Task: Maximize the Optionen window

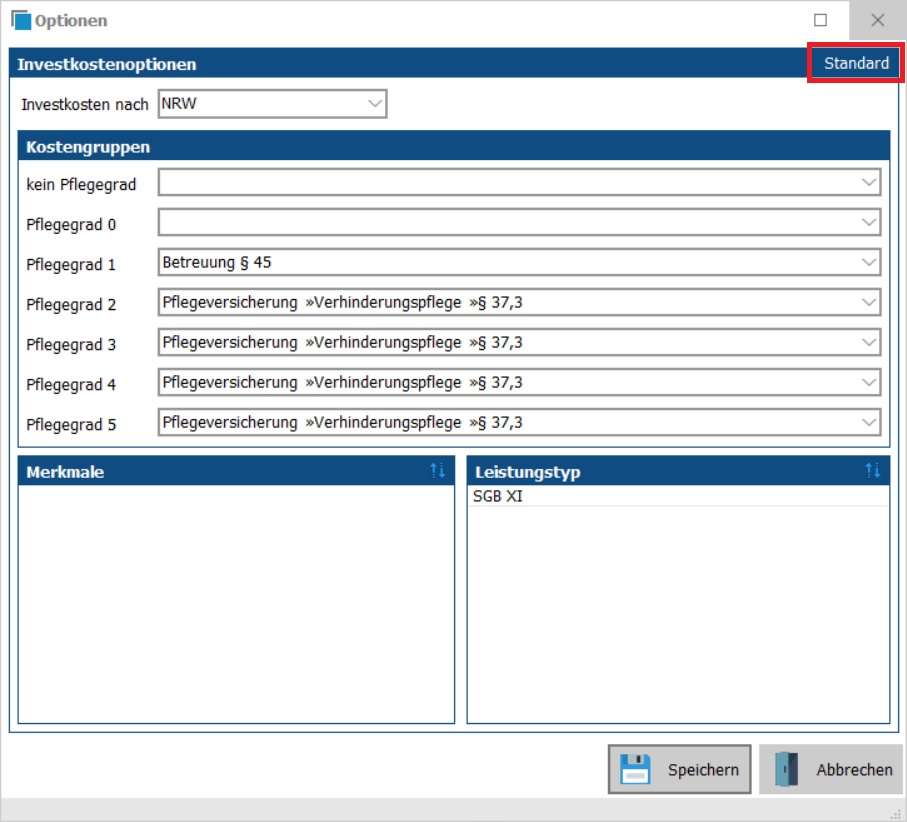Action: click(x=821, y=20)
